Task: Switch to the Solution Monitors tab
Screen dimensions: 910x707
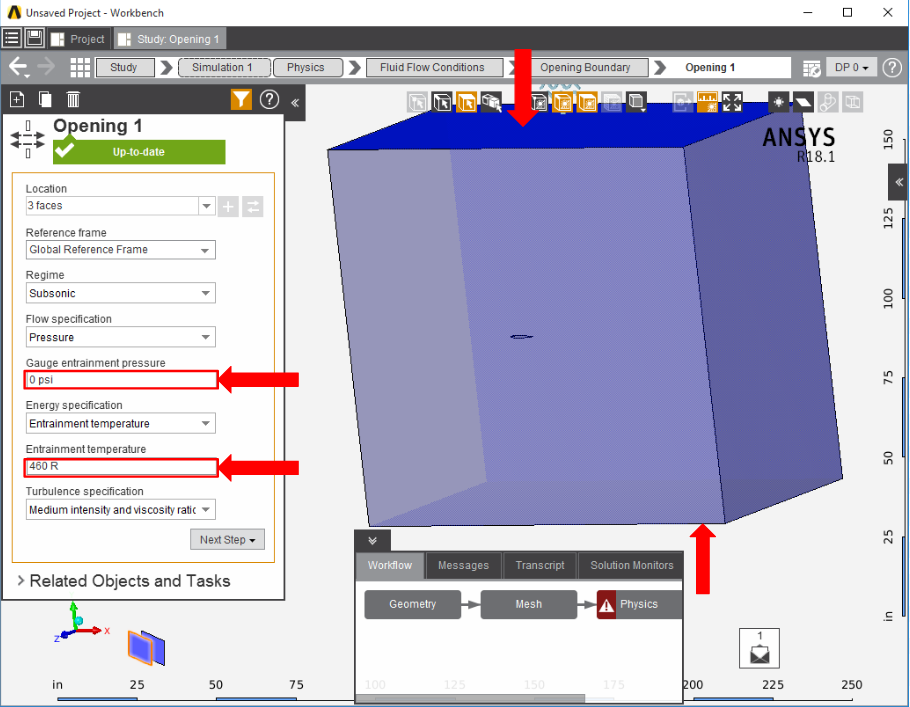Action: click(x=631, y=565)
